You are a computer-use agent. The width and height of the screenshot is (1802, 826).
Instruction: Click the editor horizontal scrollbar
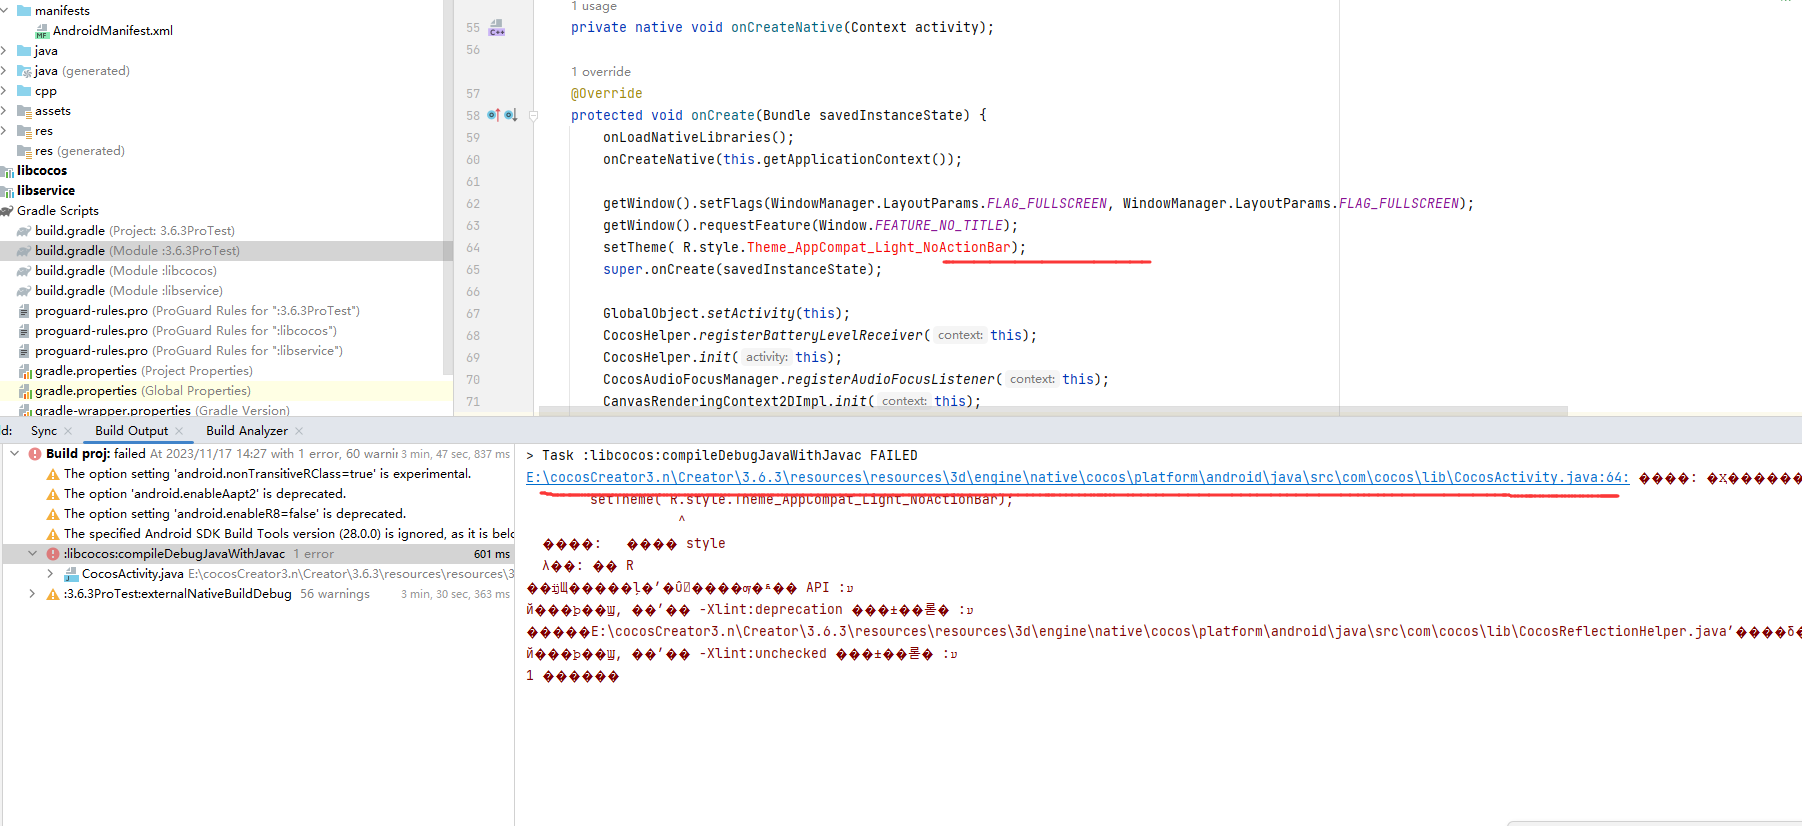(x=1053, y=411)
